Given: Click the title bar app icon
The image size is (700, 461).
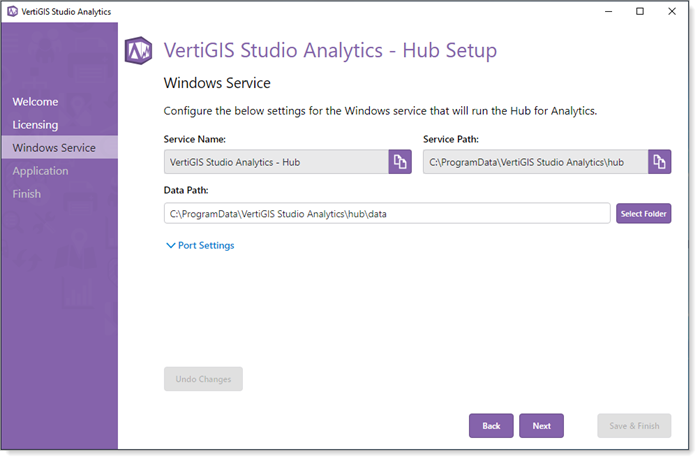Looking at the screenshot, I should 12,12.
